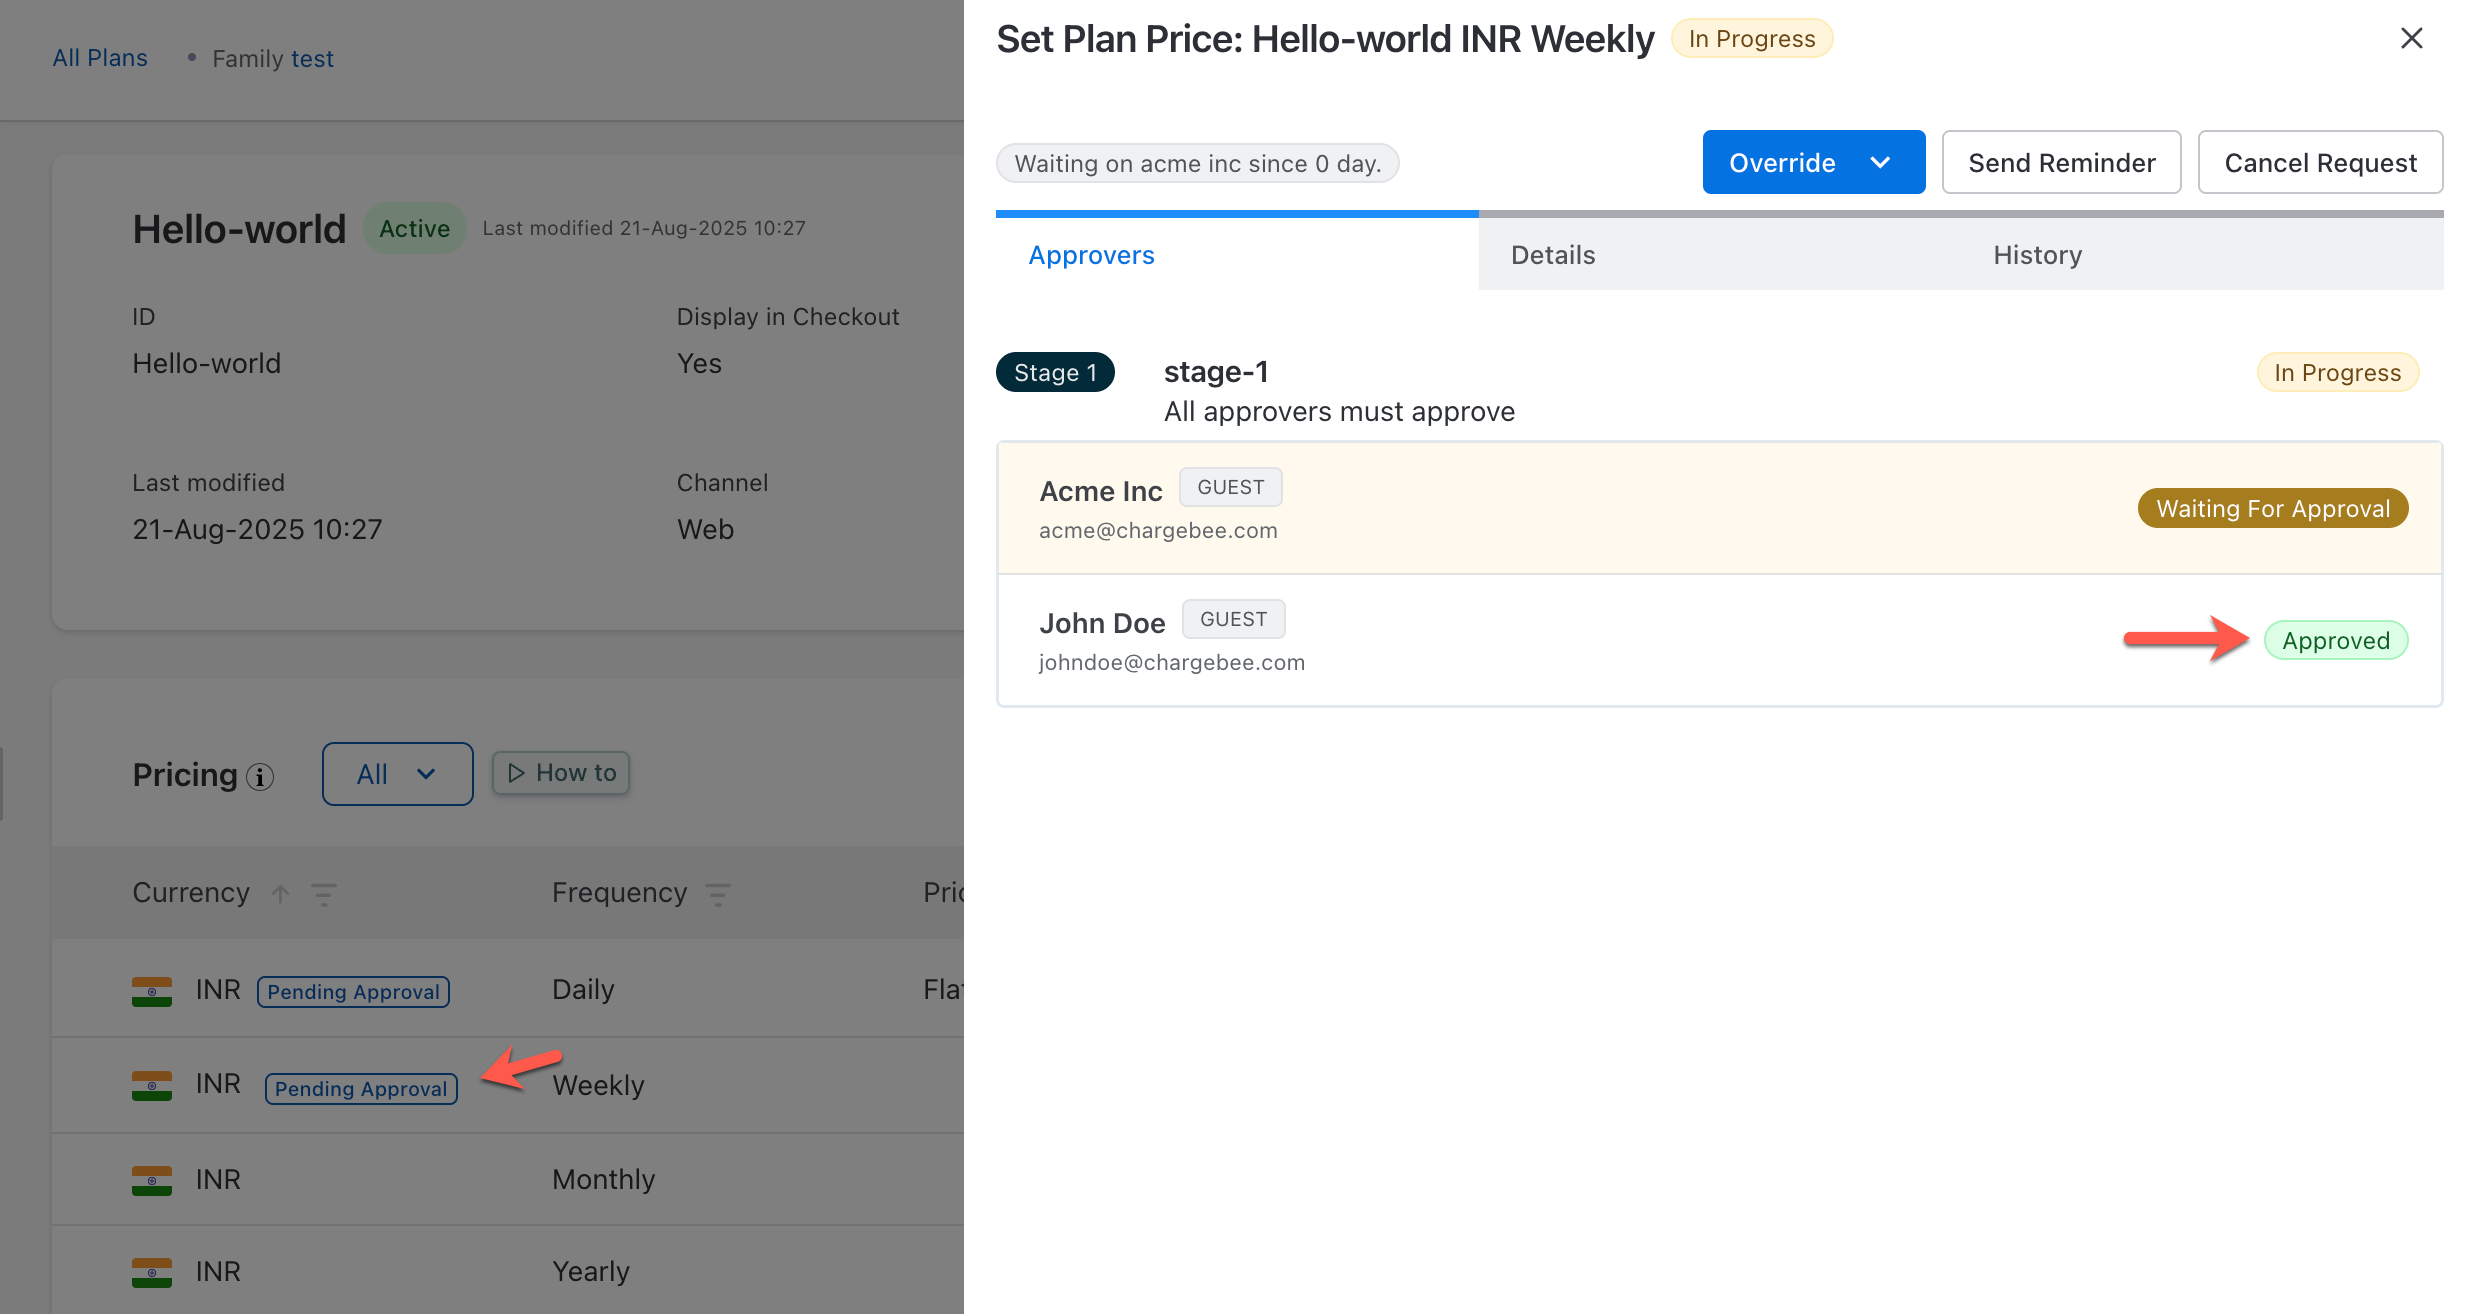Click the Send Reminder button
2466x1314 pixels.
2061,162
